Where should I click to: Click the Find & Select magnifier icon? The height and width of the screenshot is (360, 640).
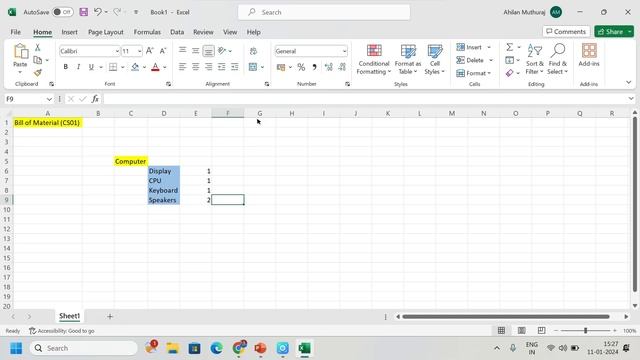click(x=558, y=51)
